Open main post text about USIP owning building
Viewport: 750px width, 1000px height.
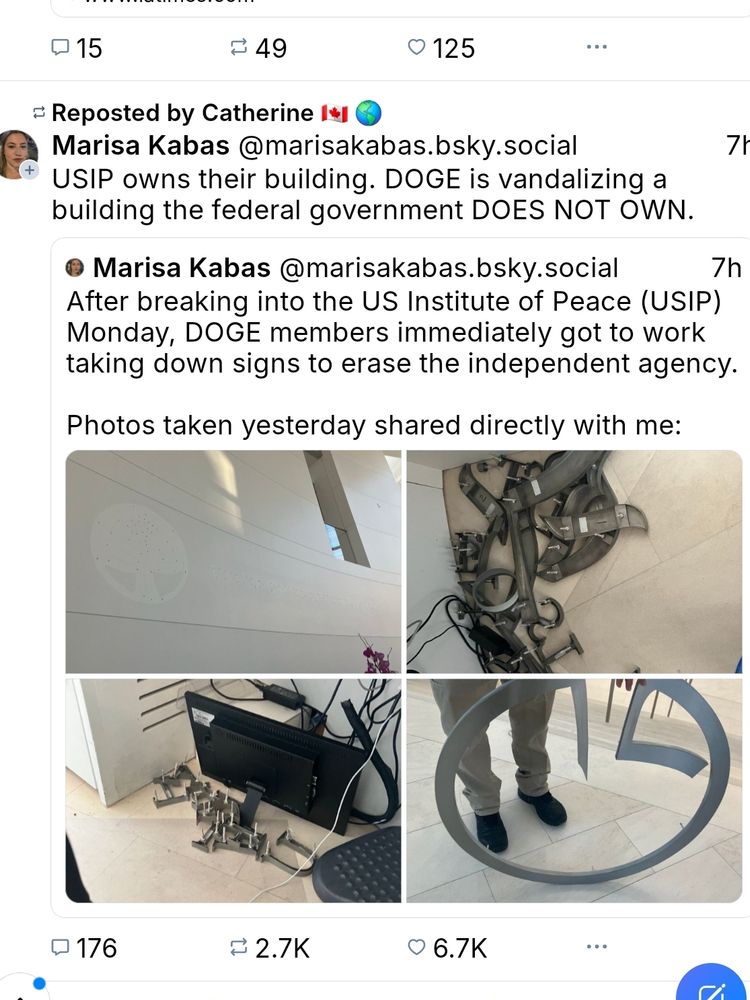372,195
